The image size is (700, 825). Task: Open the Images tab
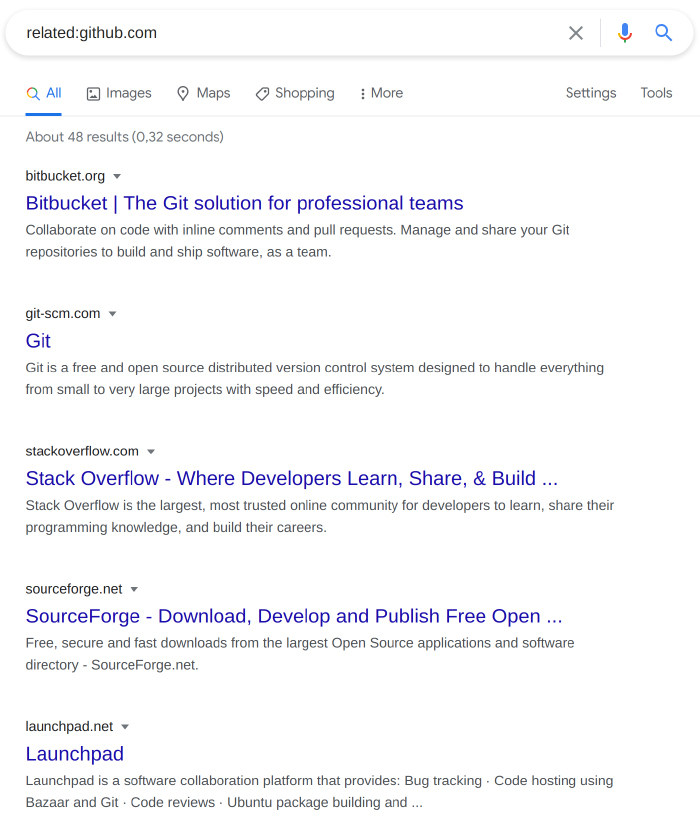click(x=119, y=93)
